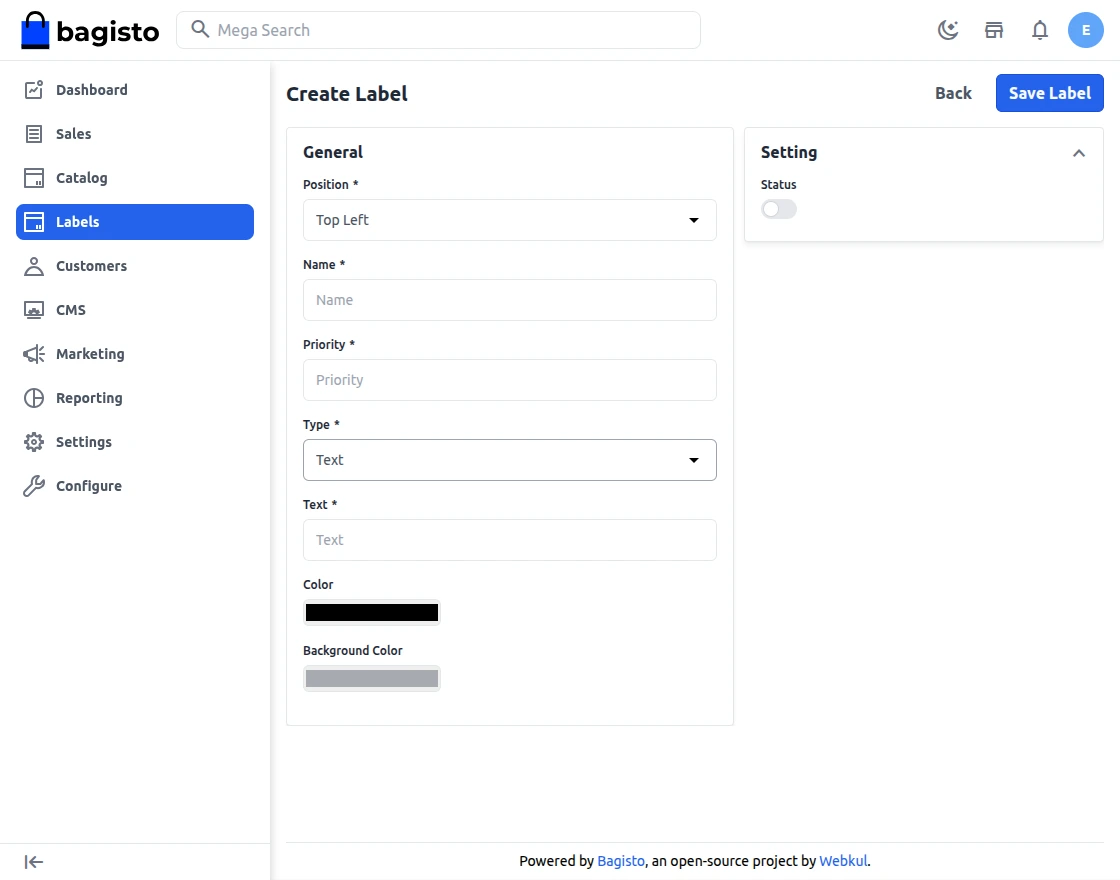Open user profile avatar E
The height and width of the screenshot is (880, 1120).
[1086, 30]
